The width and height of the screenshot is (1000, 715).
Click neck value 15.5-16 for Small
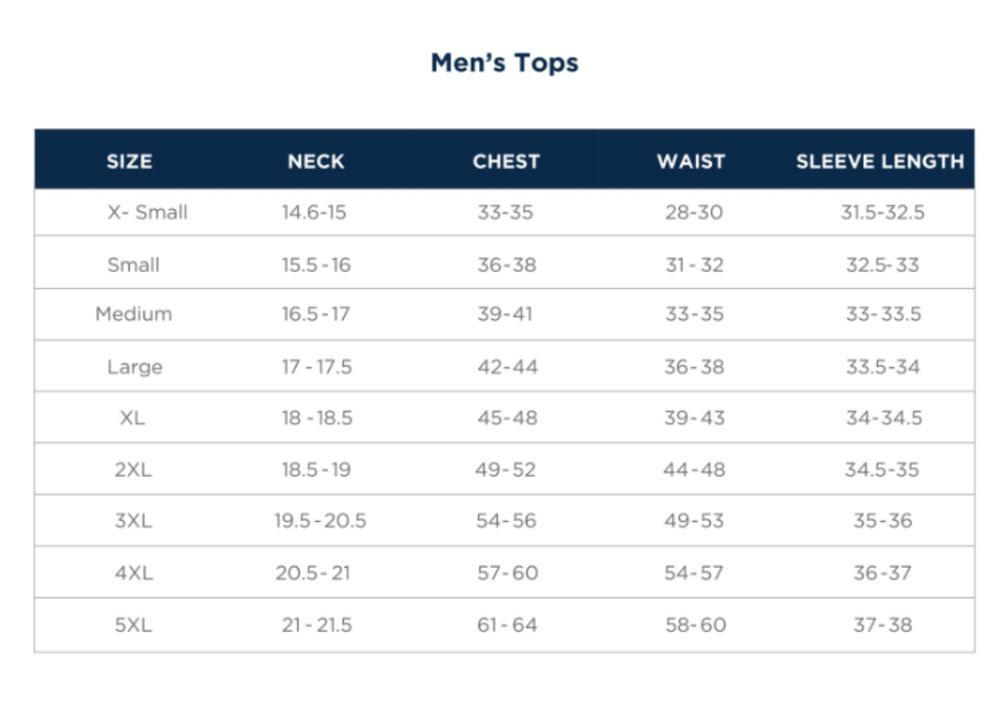coord(316,265)
